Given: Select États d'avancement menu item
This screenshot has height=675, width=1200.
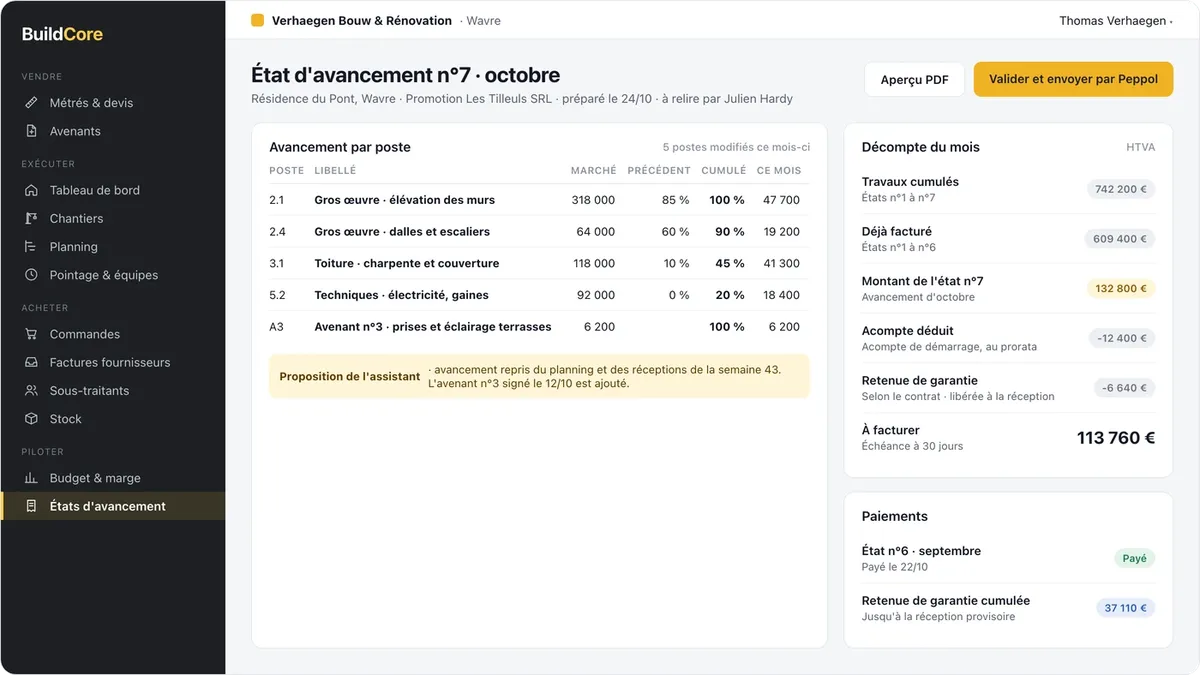Looking at the screenshot, I should [x=112, y=506].
